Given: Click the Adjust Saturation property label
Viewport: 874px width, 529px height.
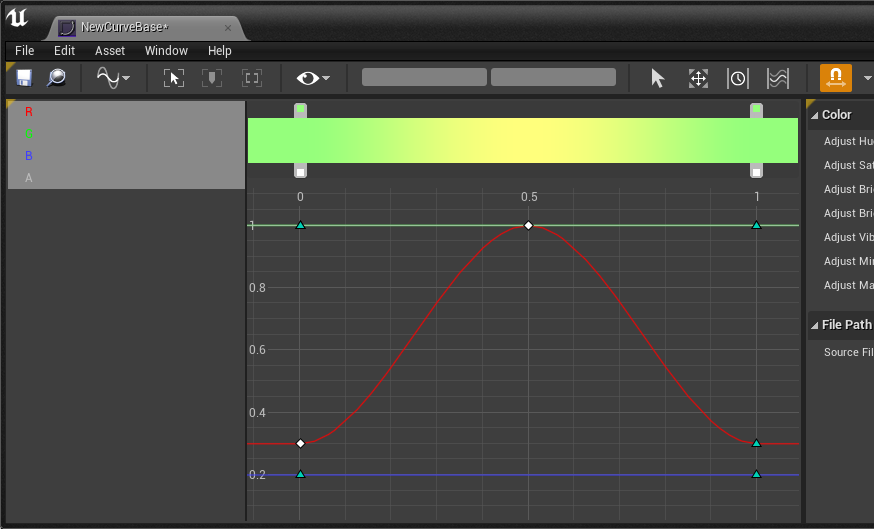Looking at the screenshot, I should [848, 166].
